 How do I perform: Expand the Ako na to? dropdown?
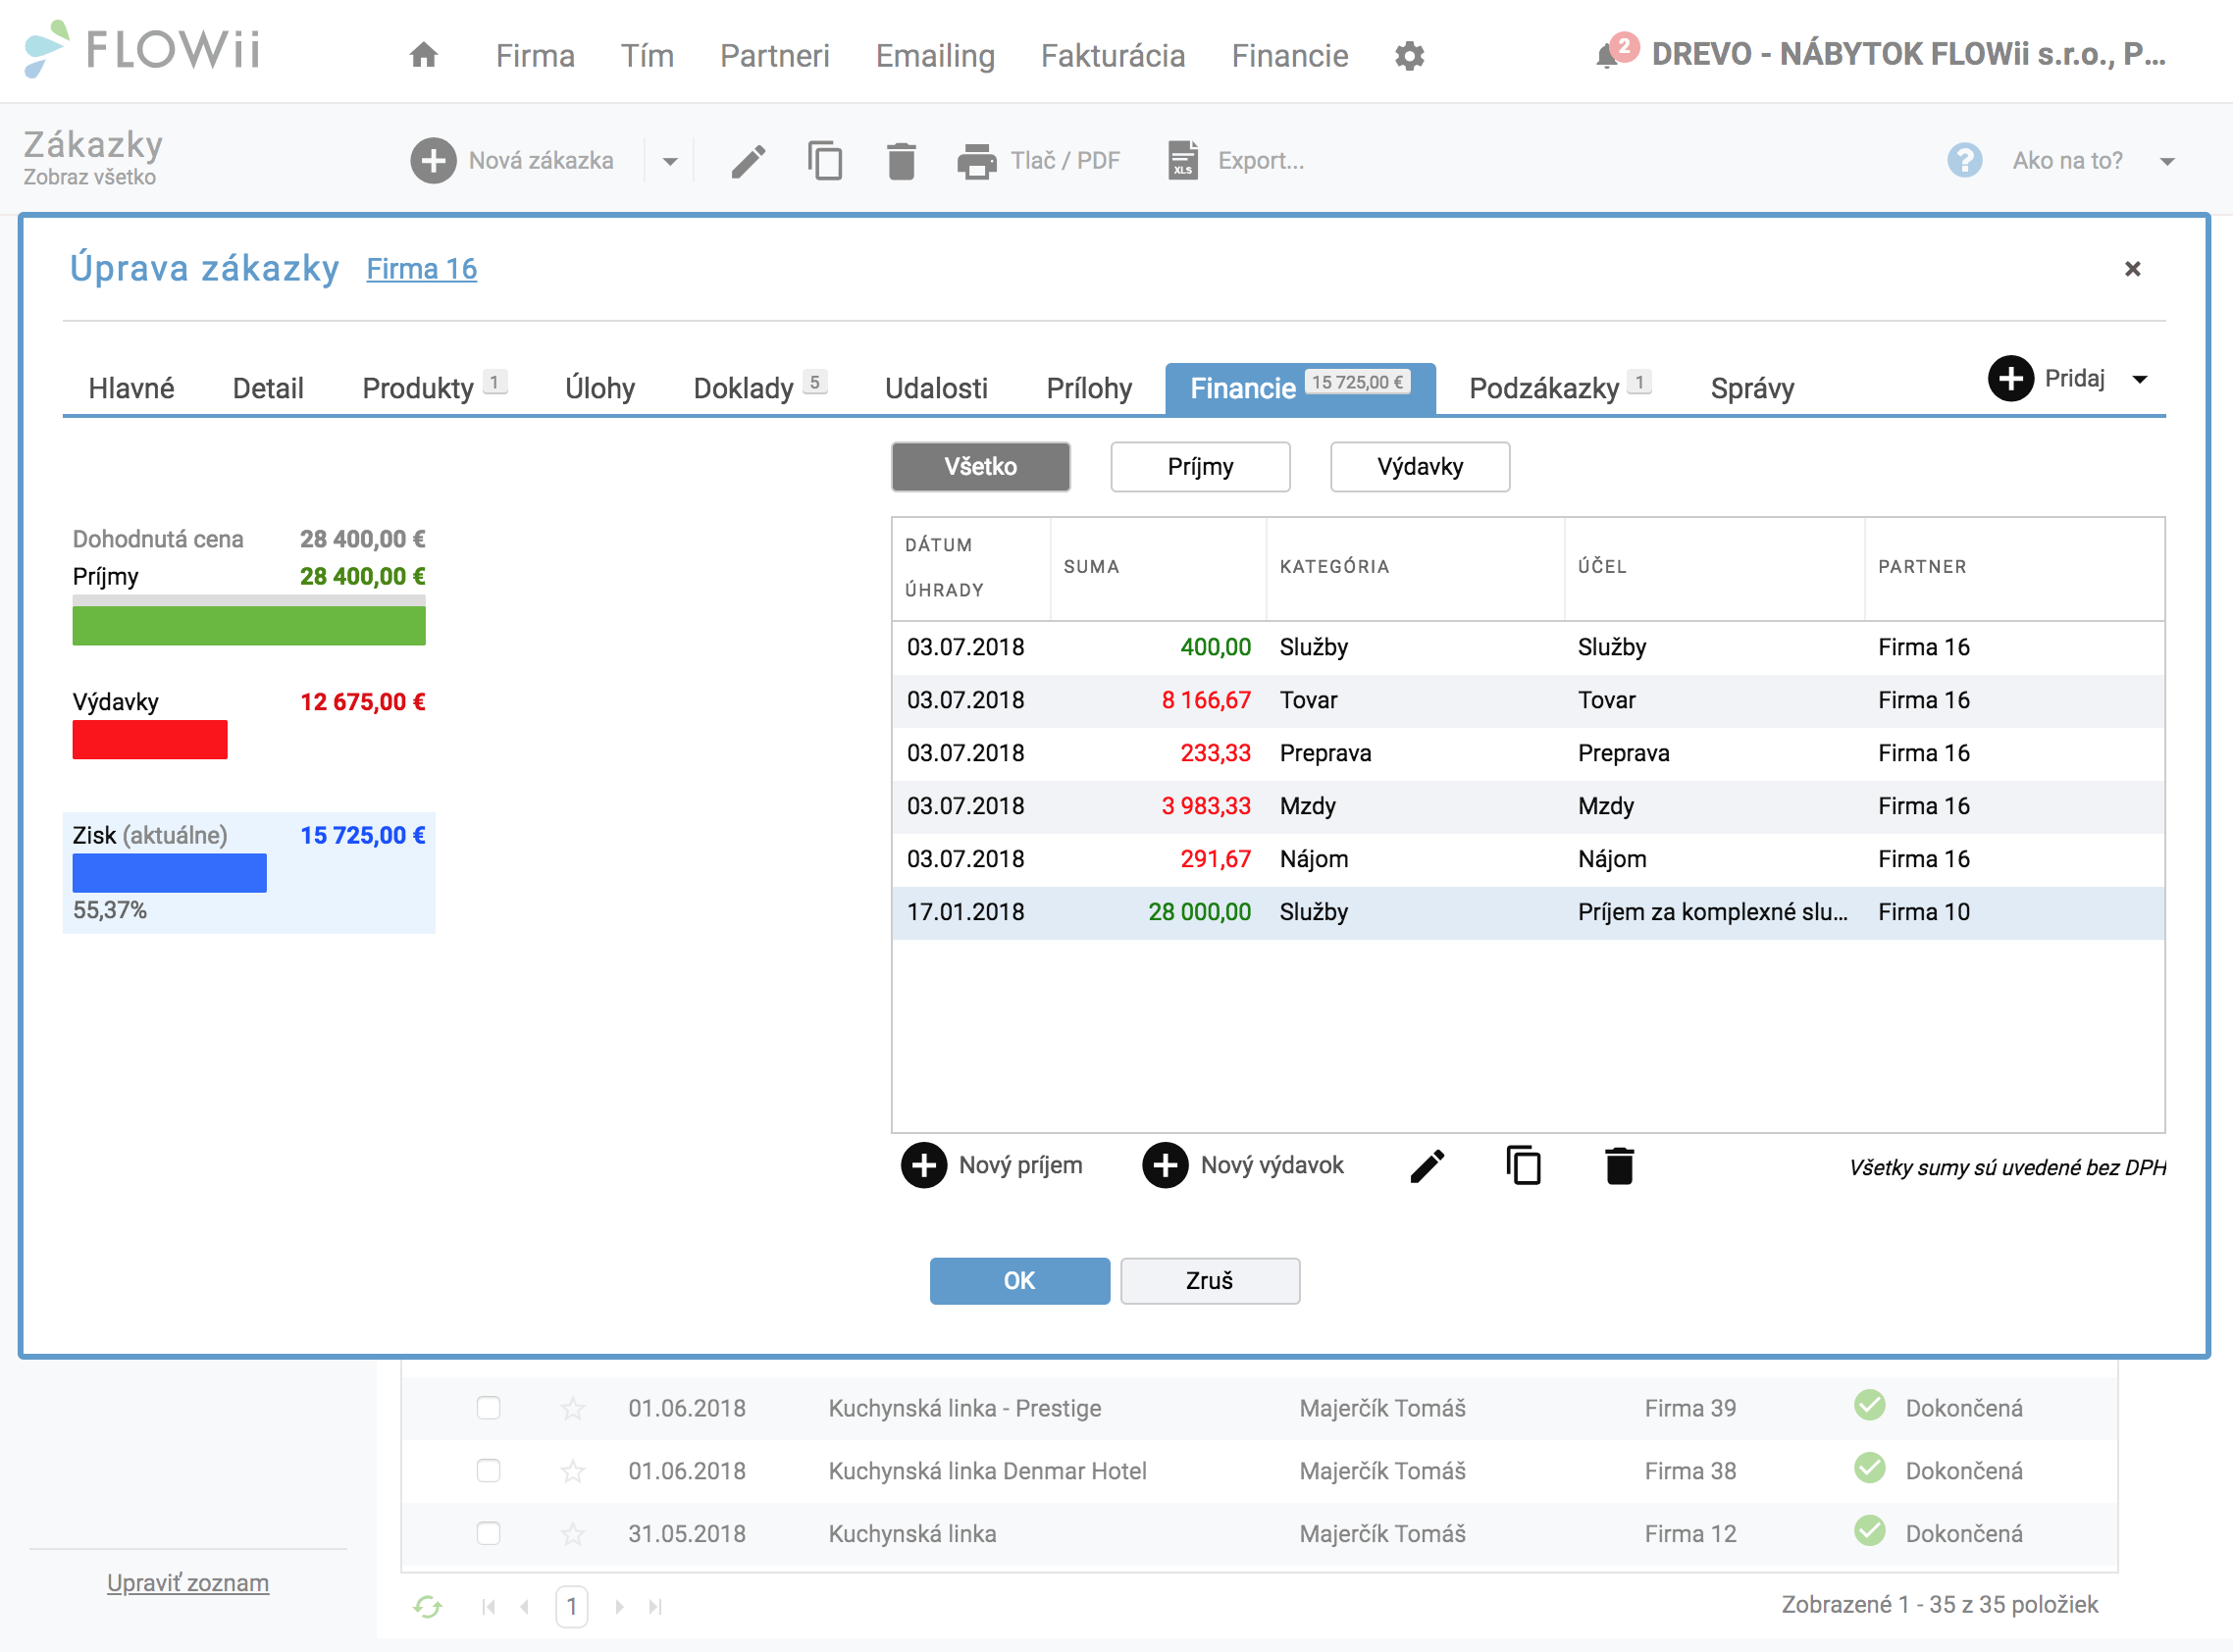point(2167,161)
